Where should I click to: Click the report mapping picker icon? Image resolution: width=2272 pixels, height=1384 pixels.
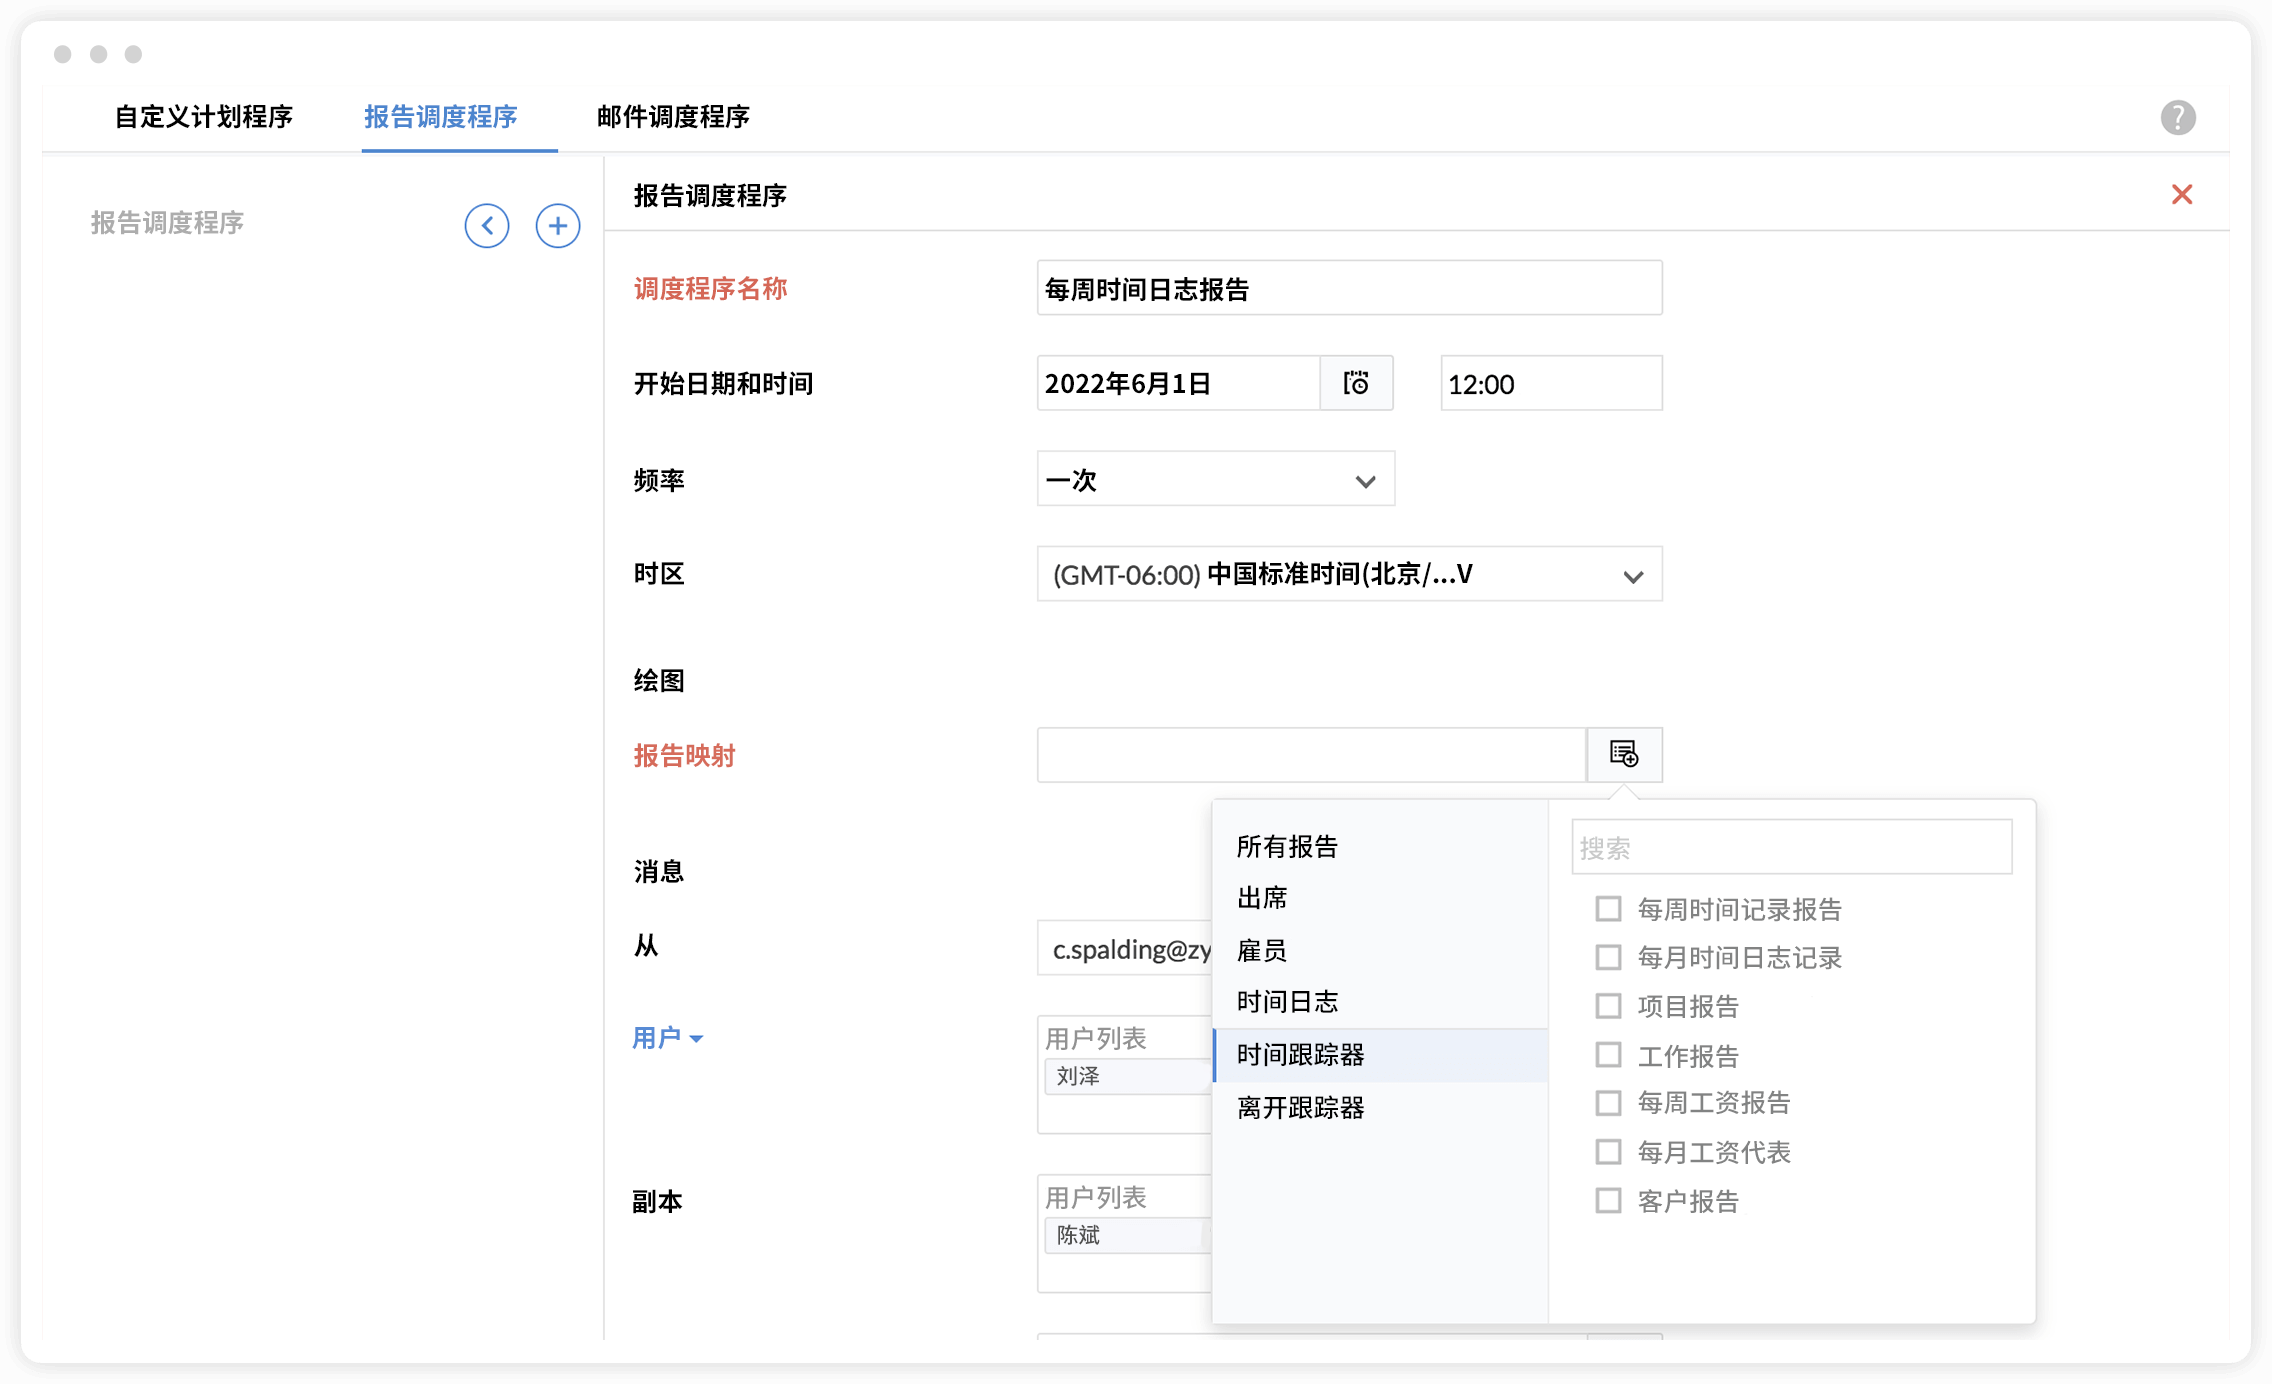[x=1623, y=754]
